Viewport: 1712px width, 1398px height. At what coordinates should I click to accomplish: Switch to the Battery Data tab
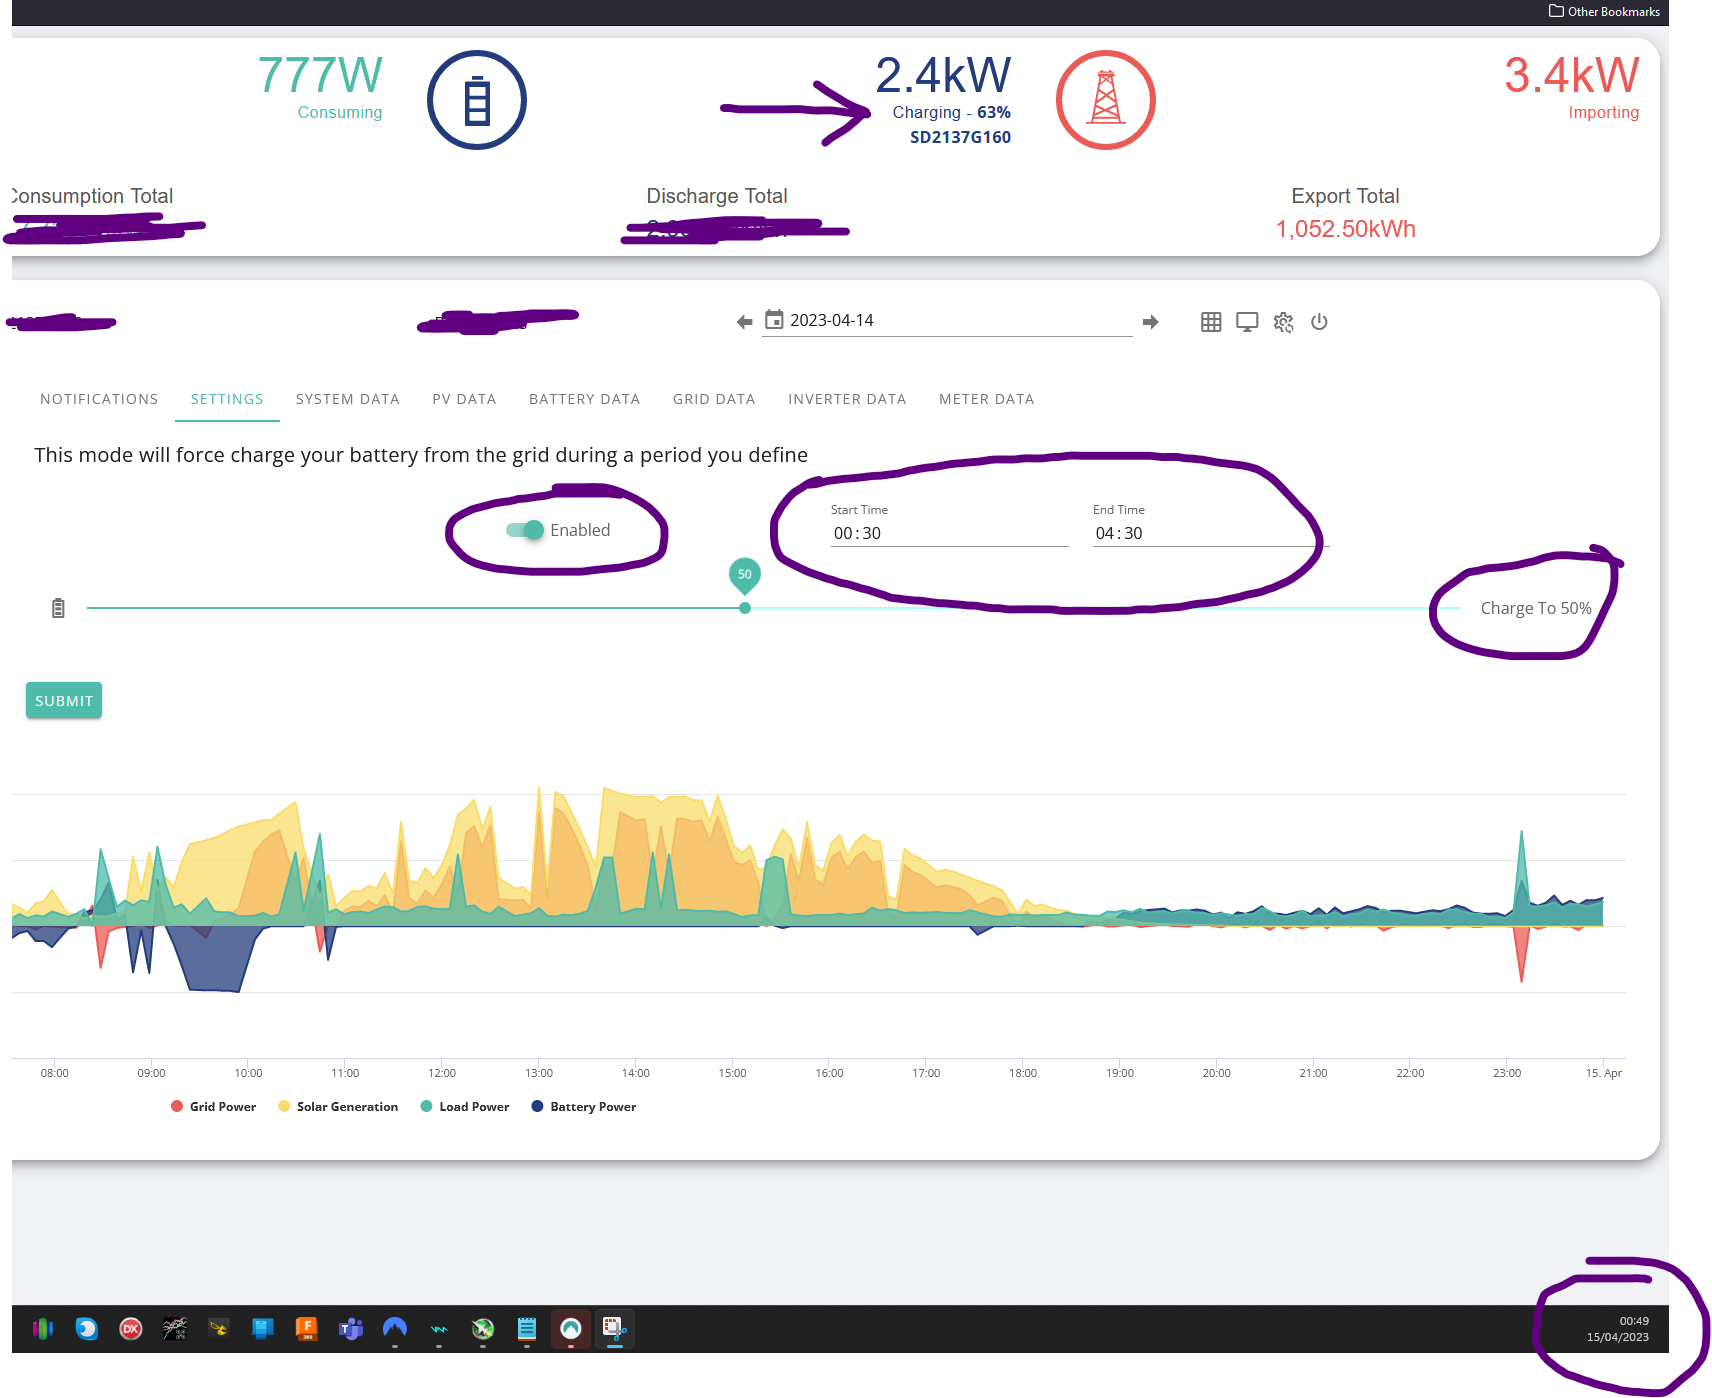click(x=584, y=399)
